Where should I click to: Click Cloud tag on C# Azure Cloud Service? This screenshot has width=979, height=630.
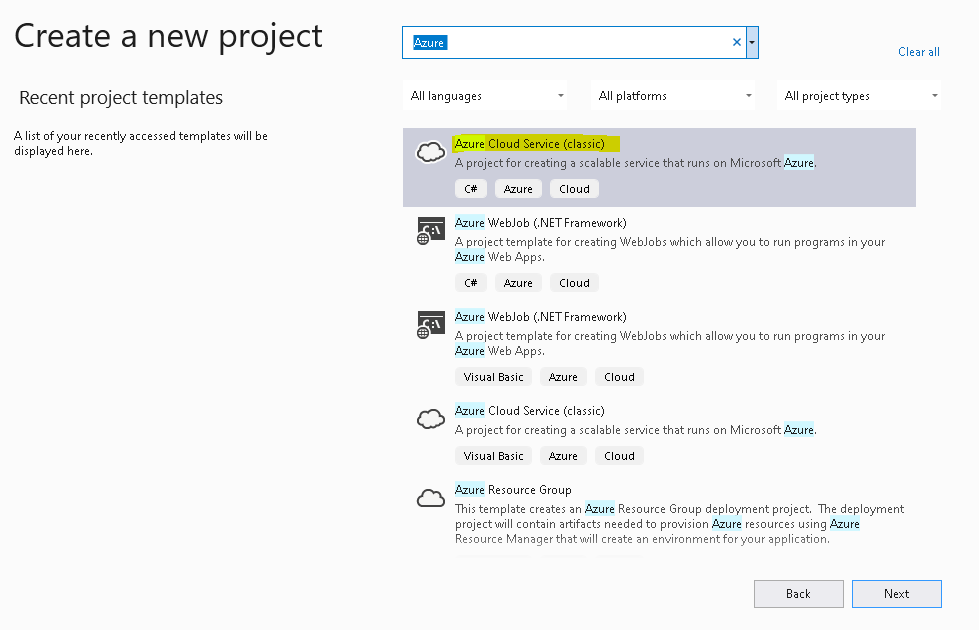(x=574, y=189)
